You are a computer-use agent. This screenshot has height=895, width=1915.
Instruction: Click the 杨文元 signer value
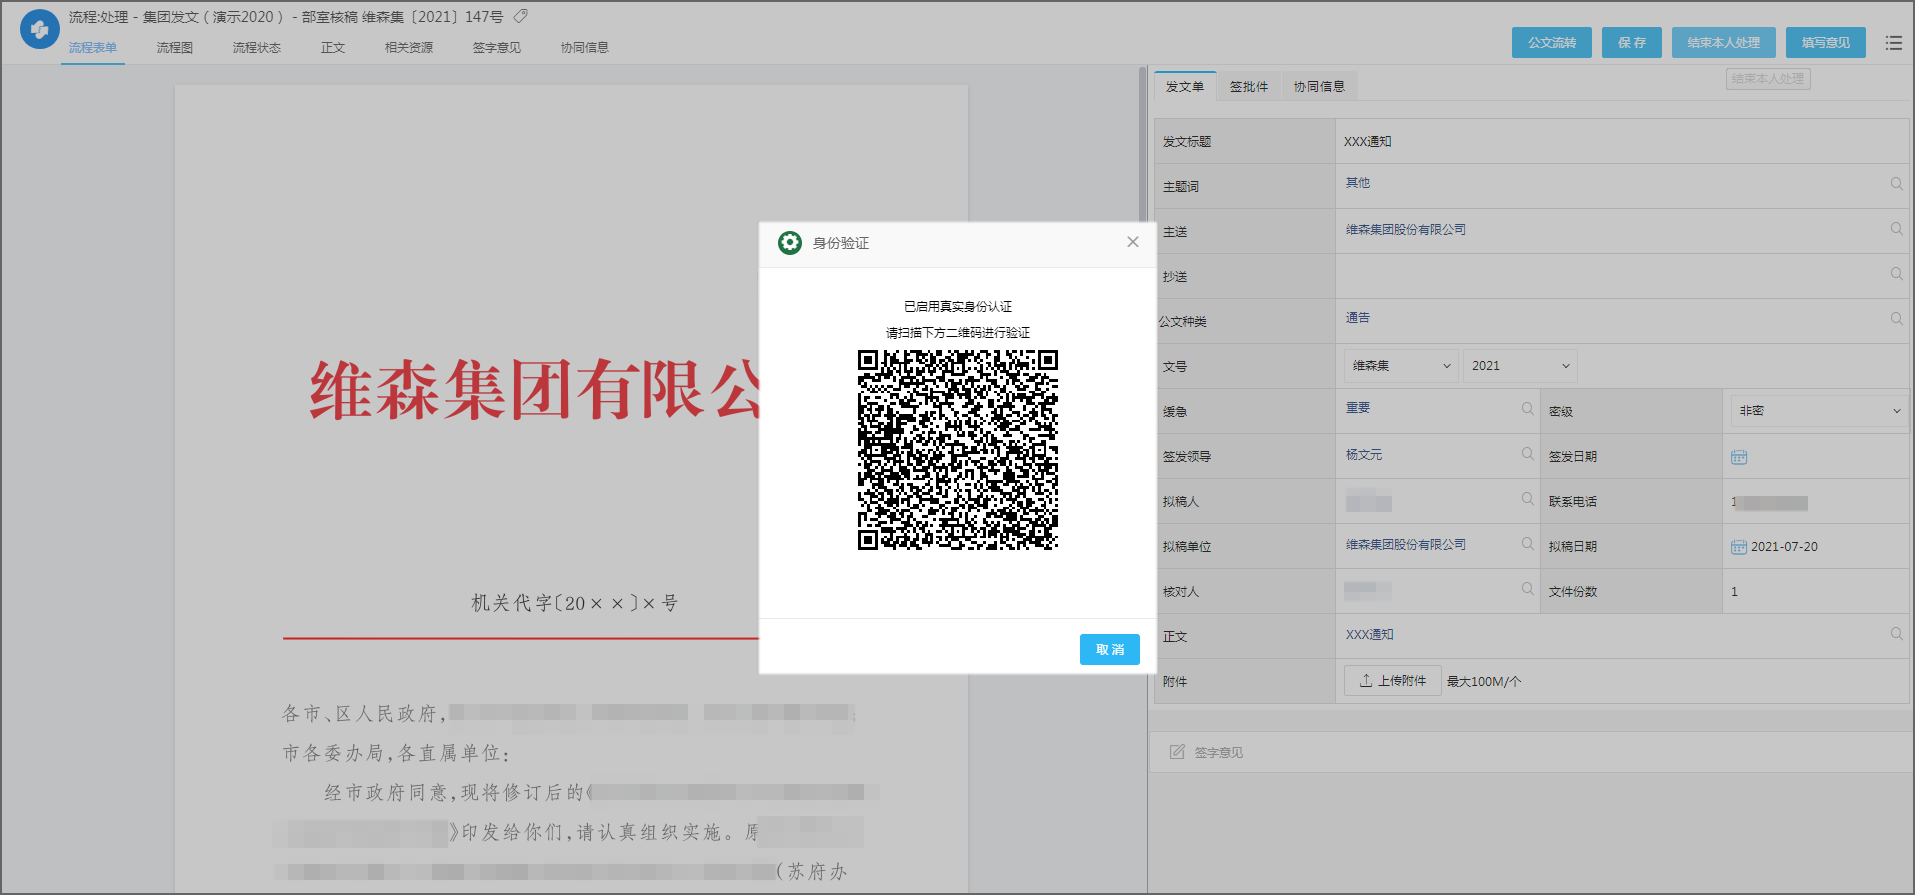click(1363, 455)
